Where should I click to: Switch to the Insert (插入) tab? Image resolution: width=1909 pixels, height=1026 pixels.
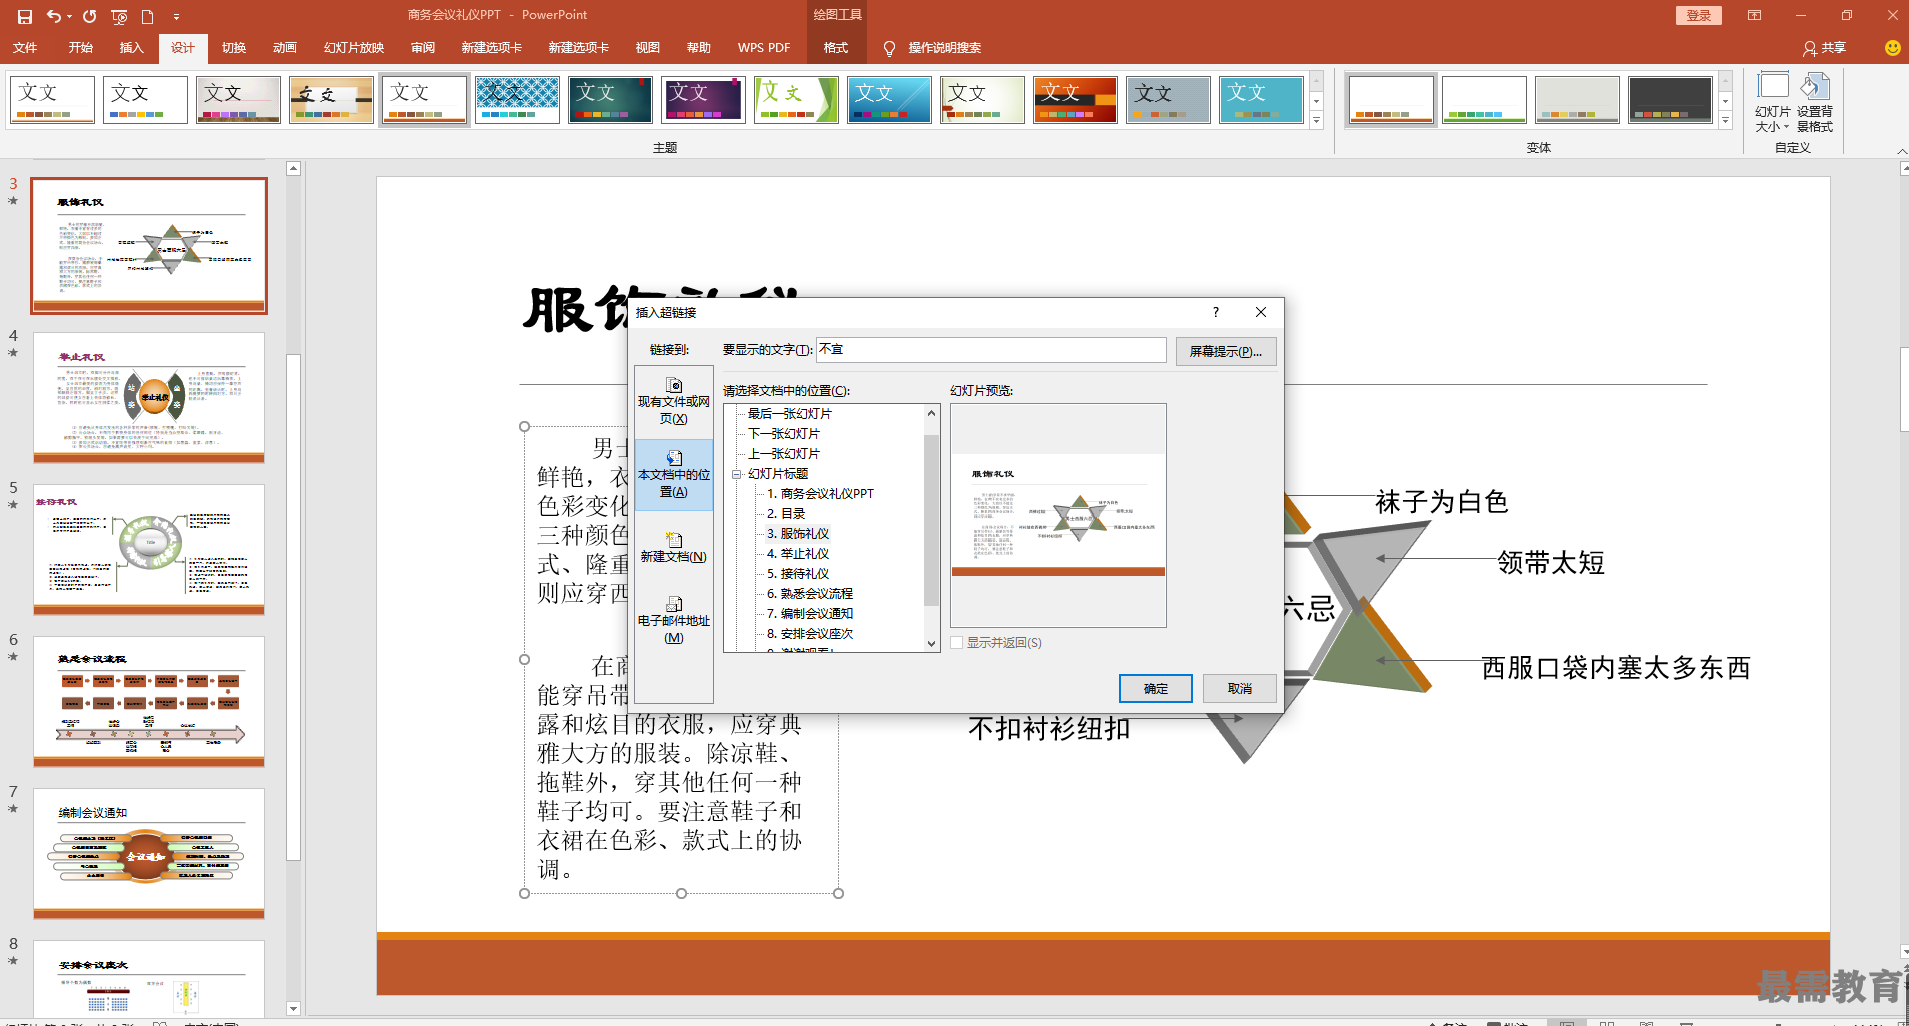coord(131,48)
